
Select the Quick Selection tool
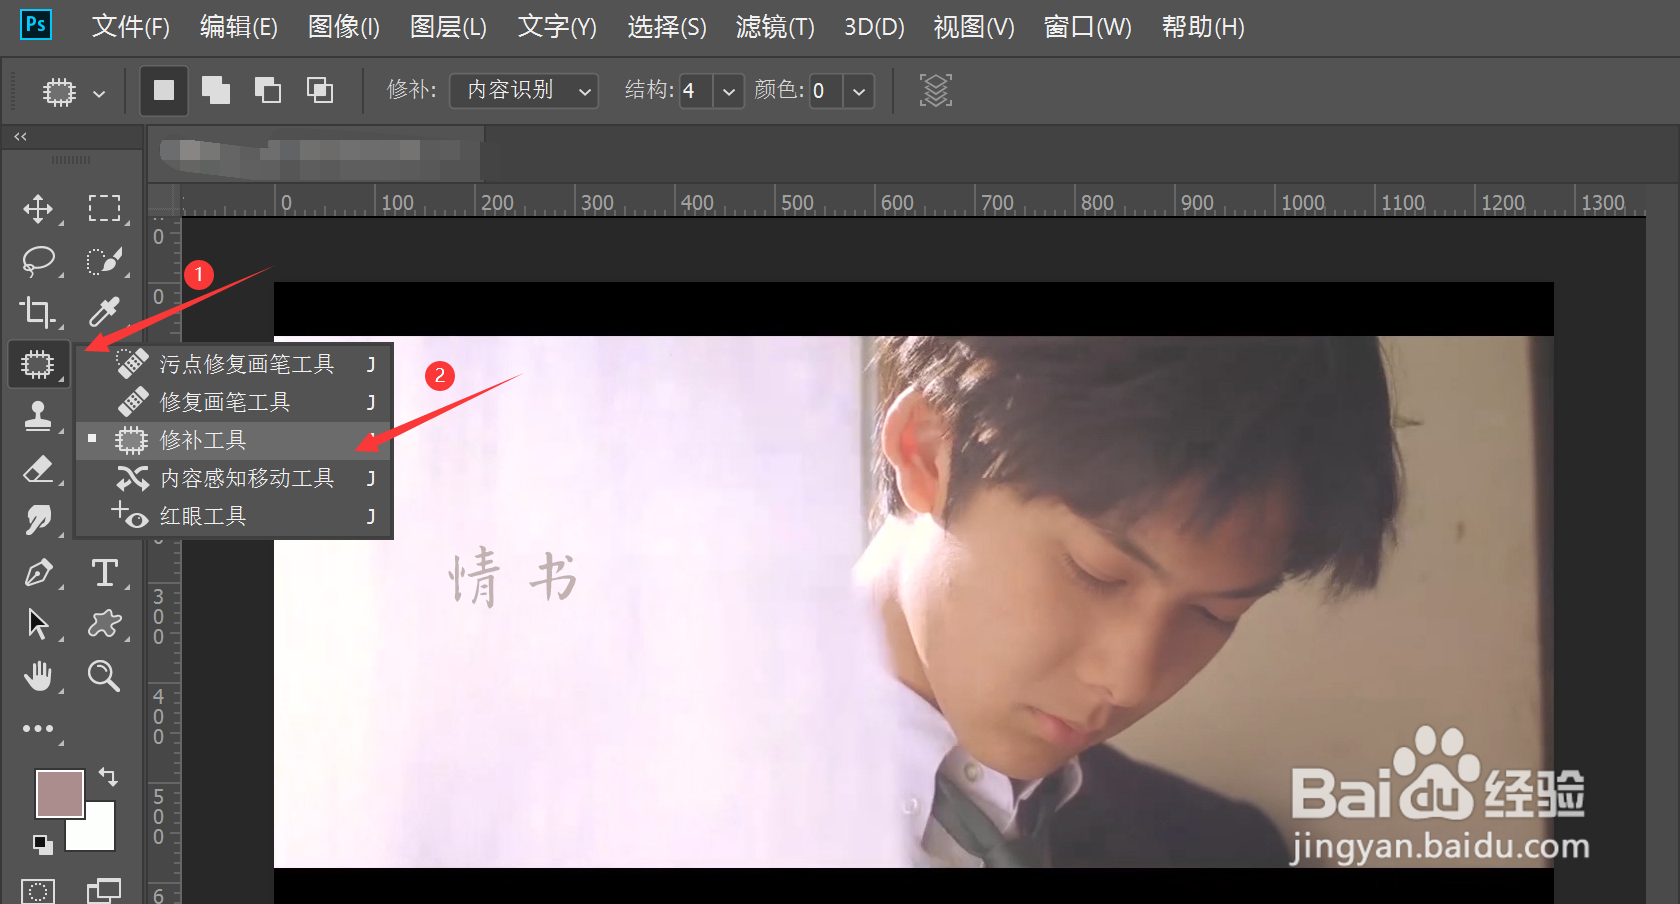coord(104,261)
